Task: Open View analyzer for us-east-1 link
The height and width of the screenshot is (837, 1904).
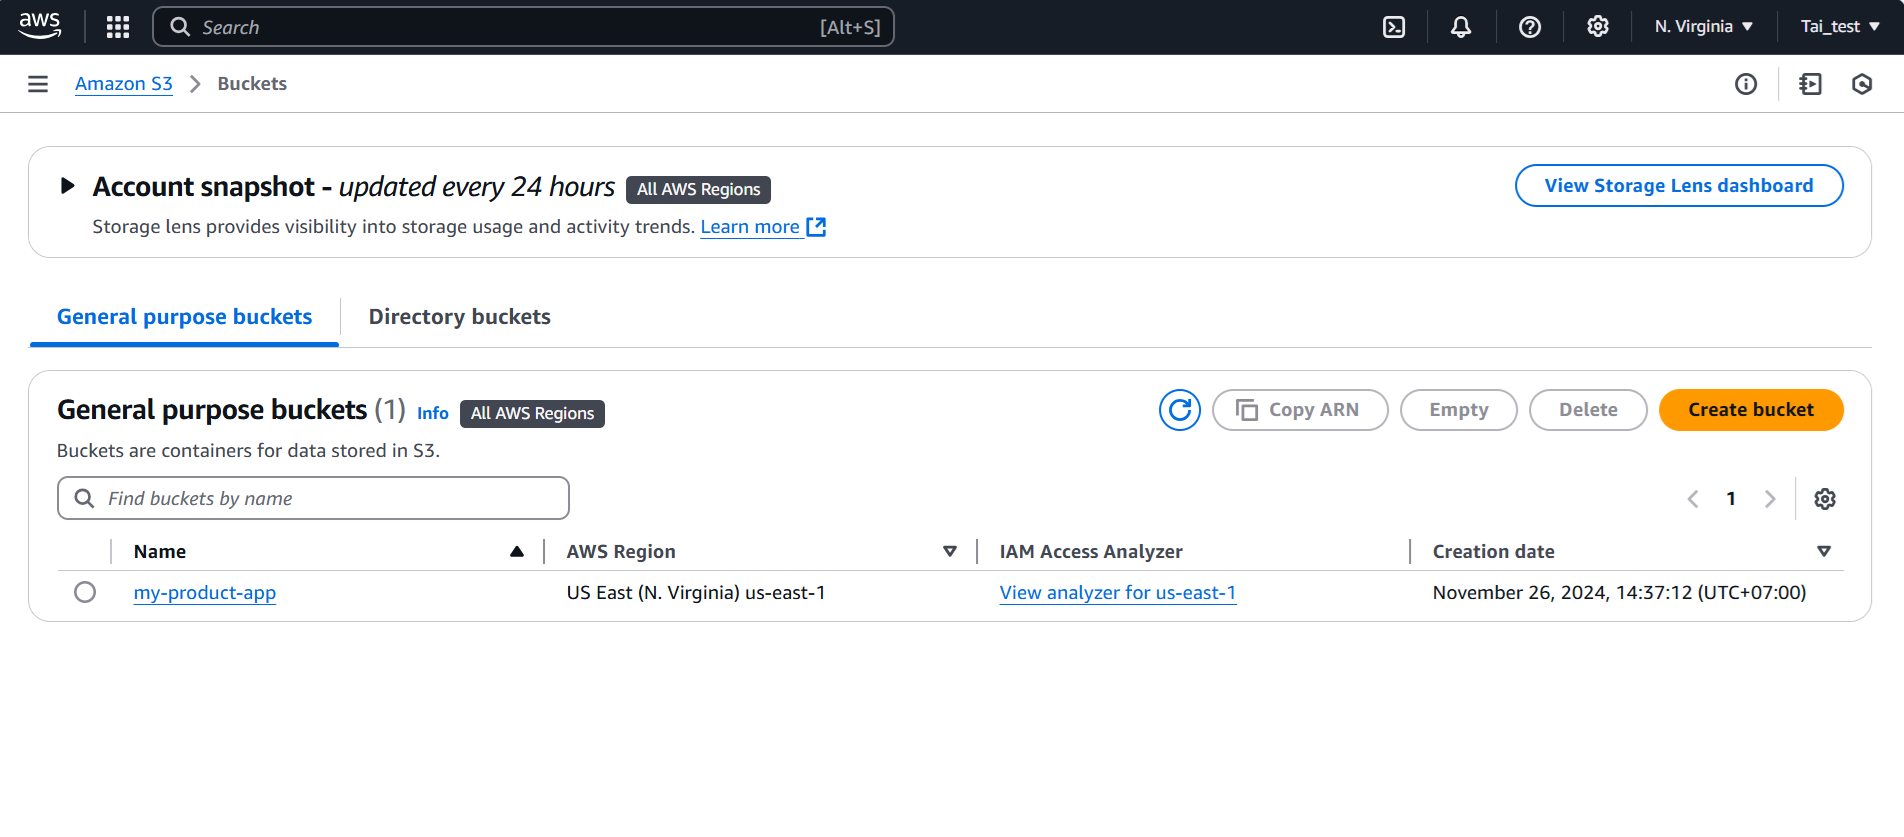Action: coord(1118,593)
